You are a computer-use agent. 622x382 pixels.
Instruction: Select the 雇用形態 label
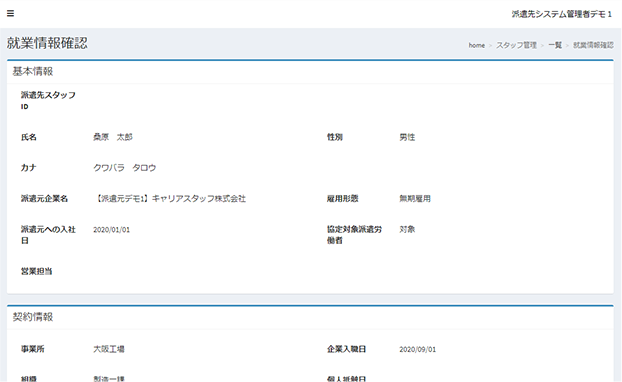(342, 198)
